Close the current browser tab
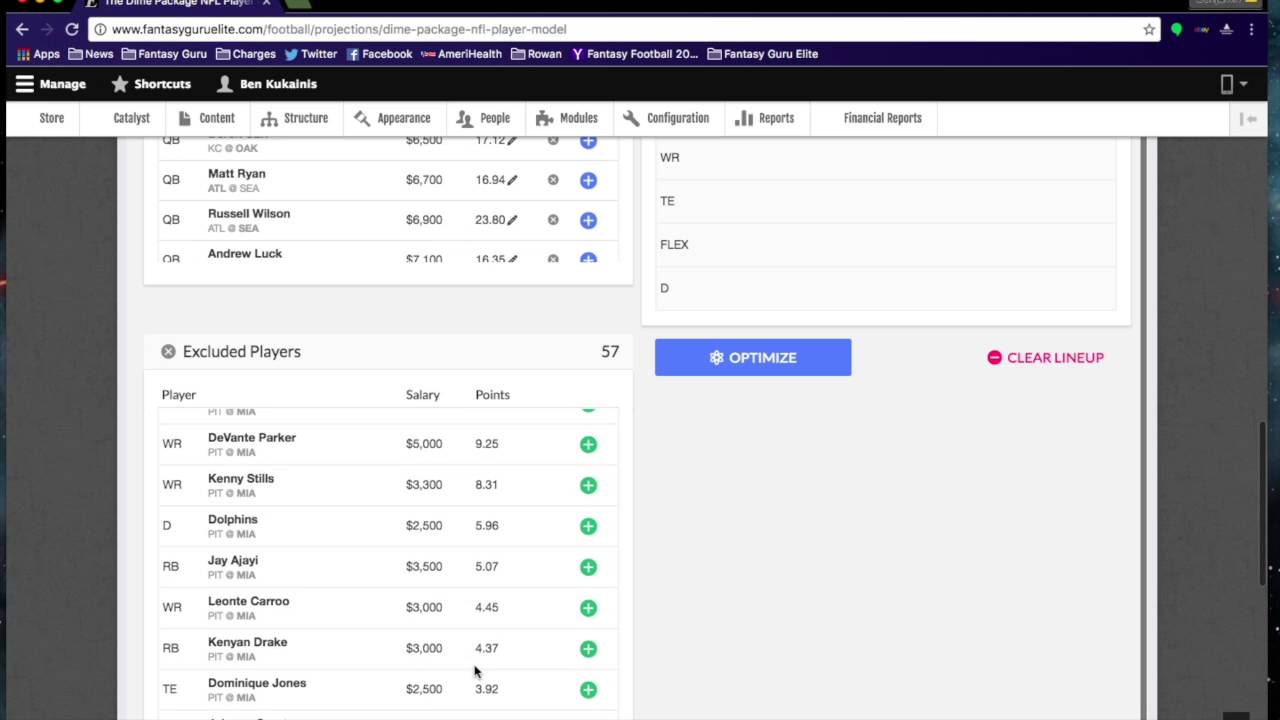1280x720 pixels. (266, 3)
